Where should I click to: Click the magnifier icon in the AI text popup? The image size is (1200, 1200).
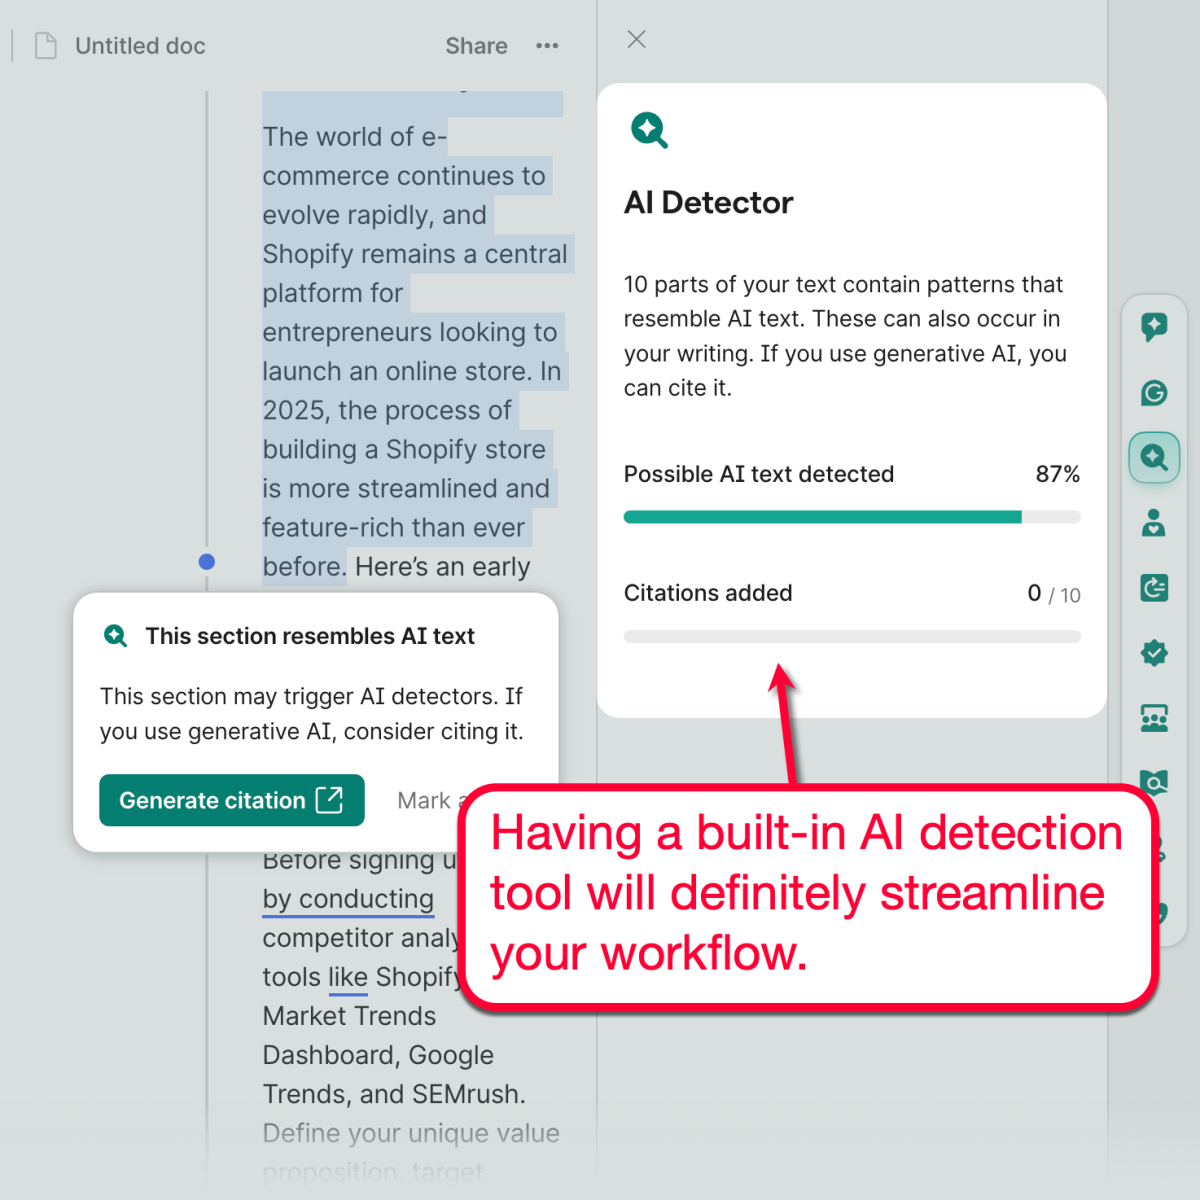coord(115,636)
